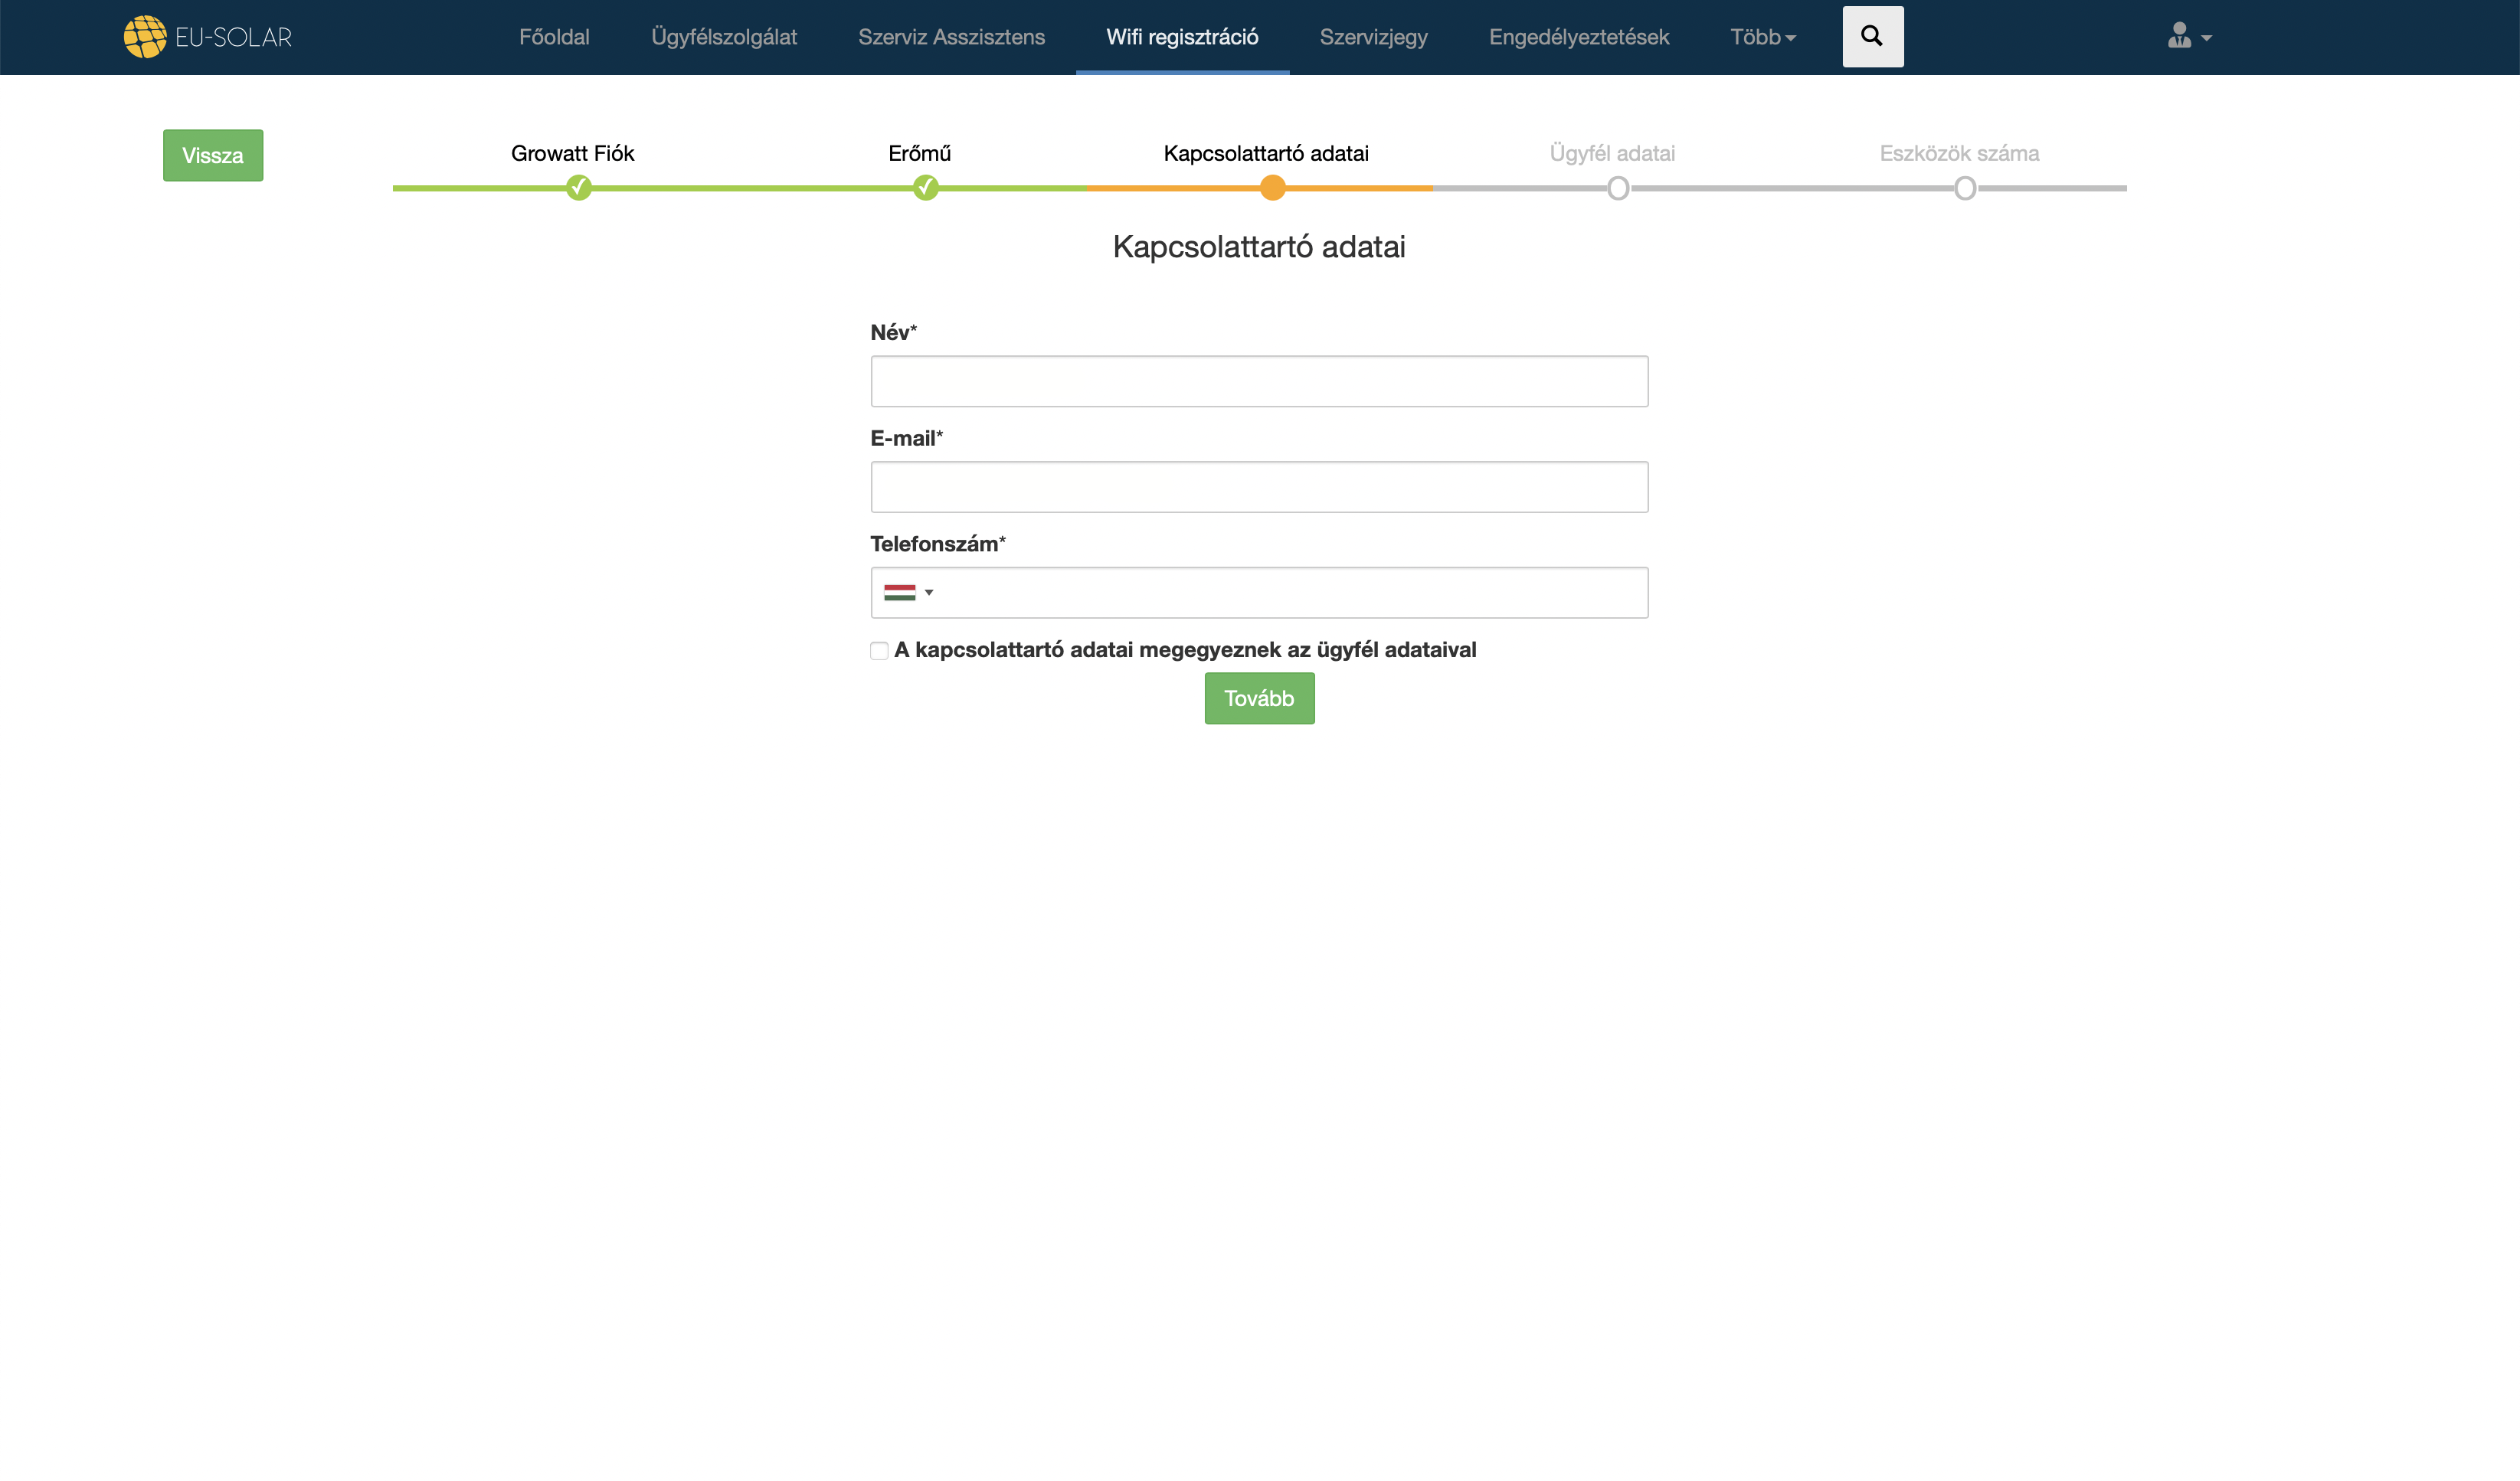Click the orange Kapcsolattartó adatai step marker
Viewport: 2520px width, 1481px height.
click(1272, 188)
